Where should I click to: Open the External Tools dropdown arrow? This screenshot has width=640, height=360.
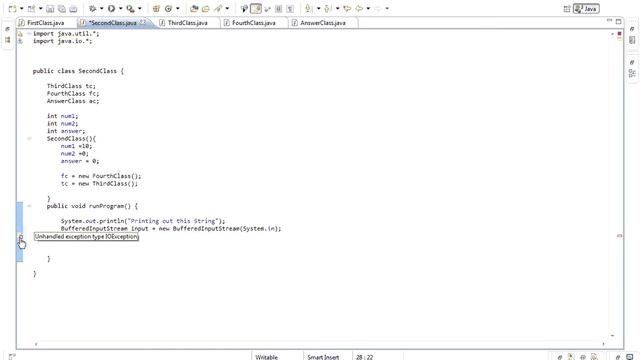(140, 9)
